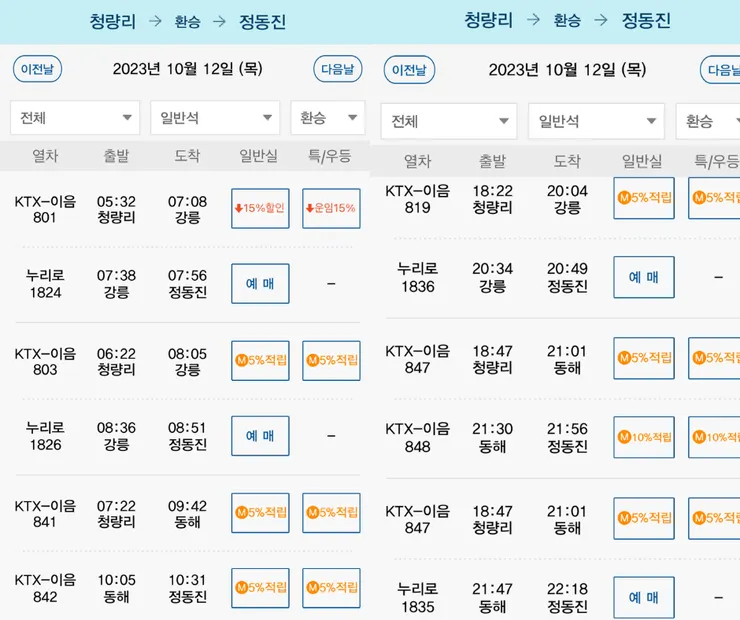Book 누리로 1835 with the 예매 button

pyautogui.click(x=643, y=598)
